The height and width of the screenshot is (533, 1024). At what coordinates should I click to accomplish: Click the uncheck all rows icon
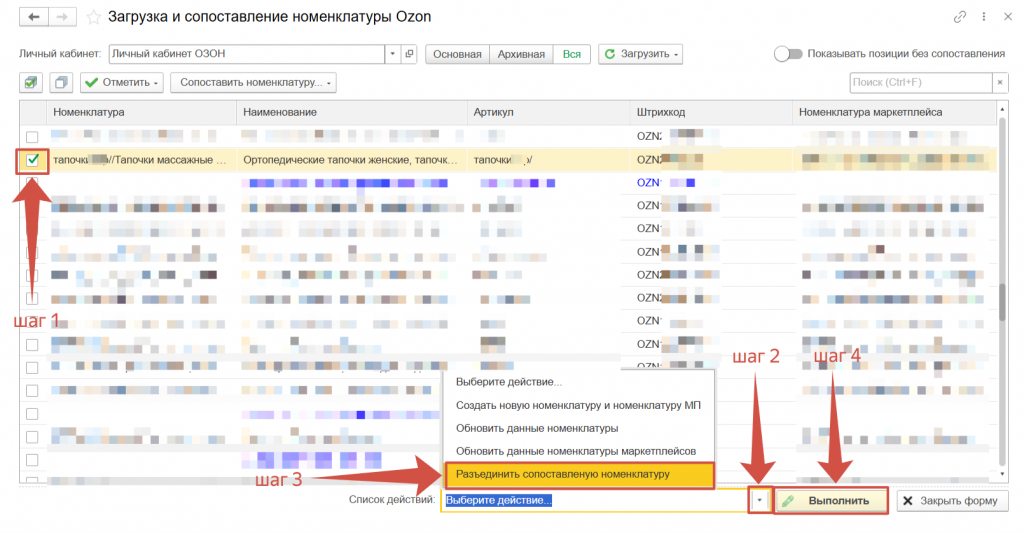tap(61, 82)
